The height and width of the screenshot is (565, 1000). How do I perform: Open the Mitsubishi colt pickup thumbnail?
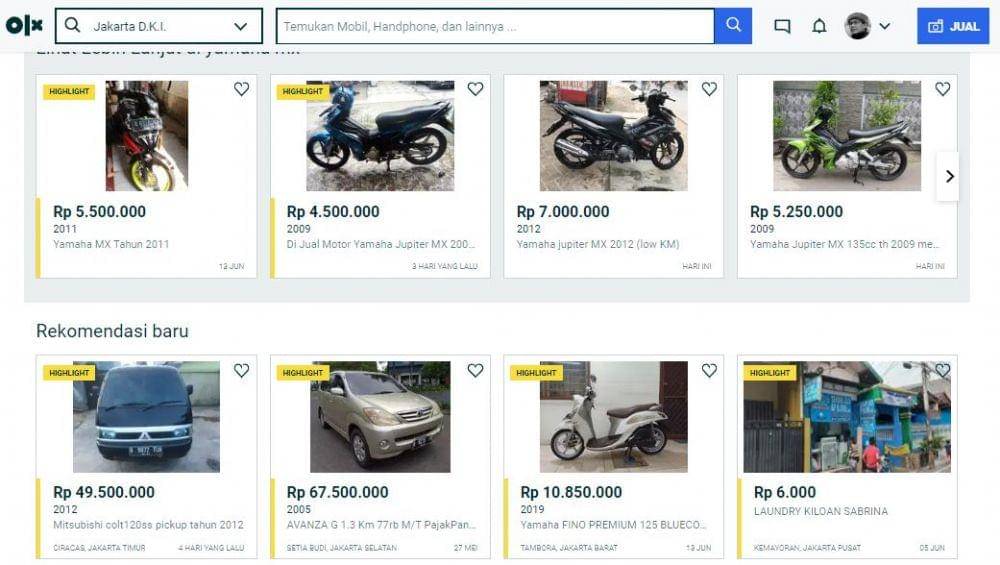pos(146,416)
